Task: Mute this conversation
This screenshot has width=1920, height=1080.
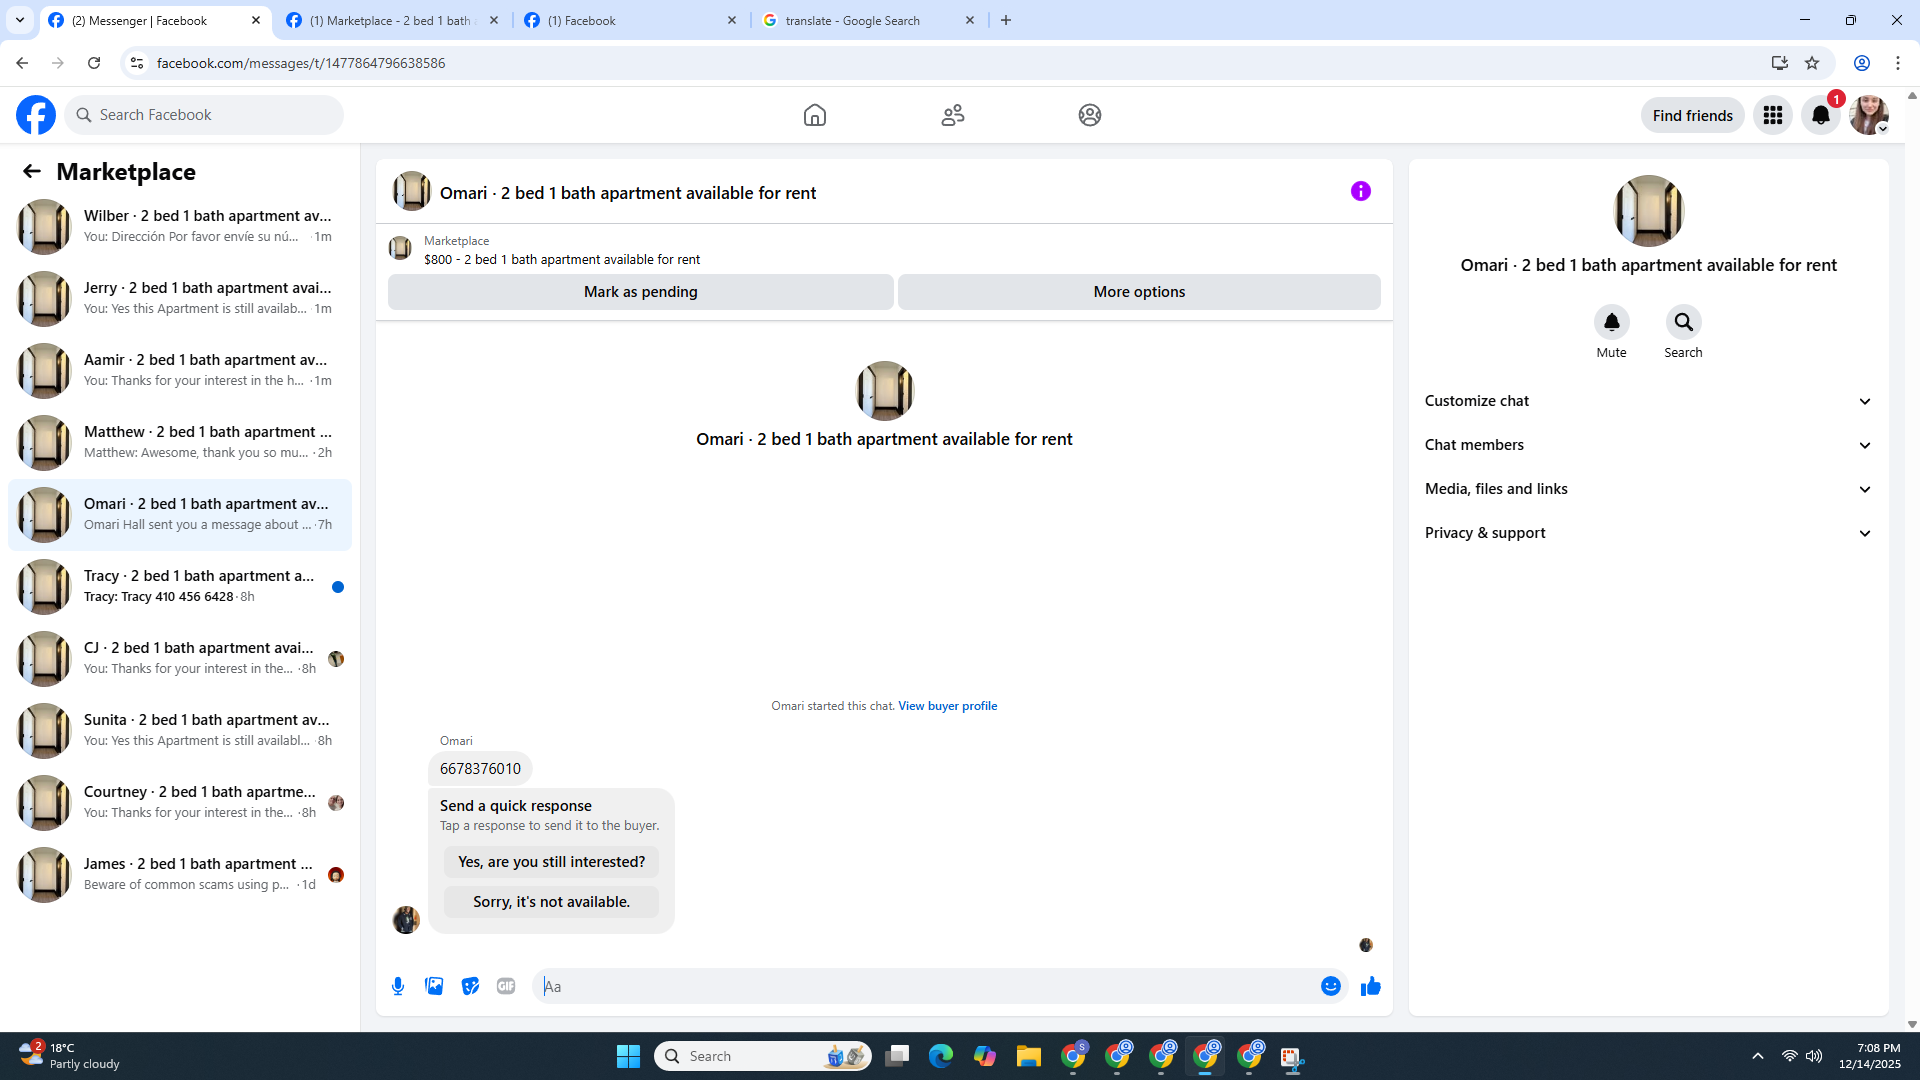Action: (x=1611, y=323)
